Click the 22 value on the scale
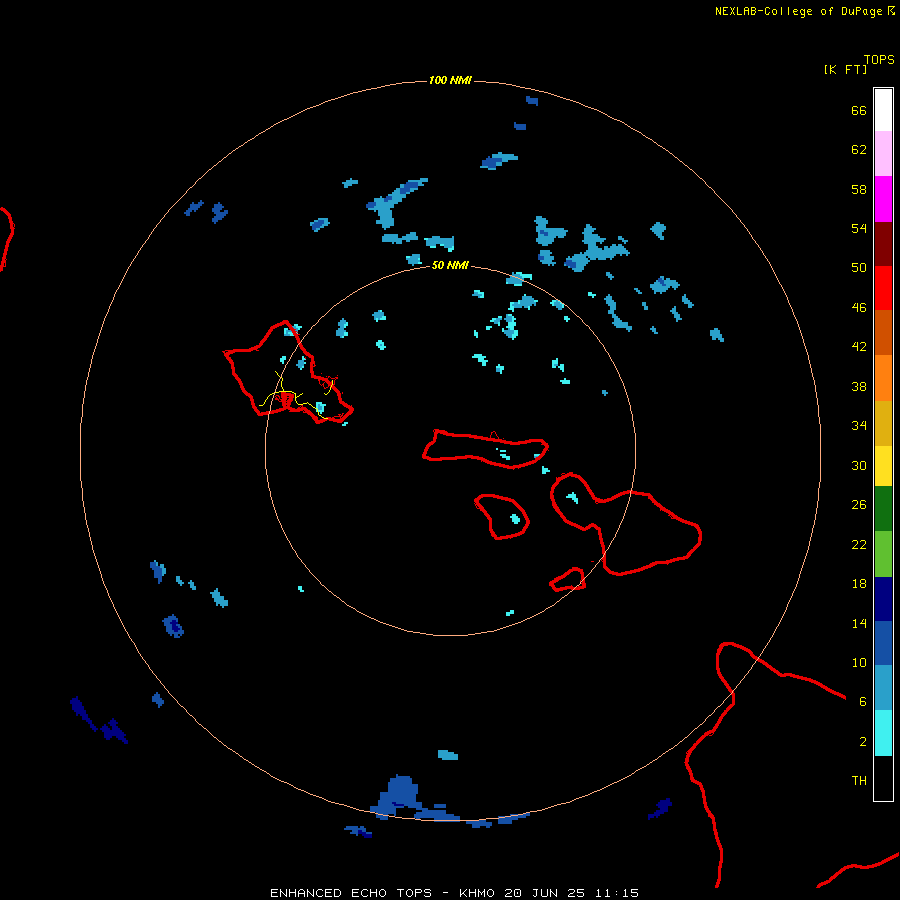Screen dimensions: 900x900 (859, 544)
